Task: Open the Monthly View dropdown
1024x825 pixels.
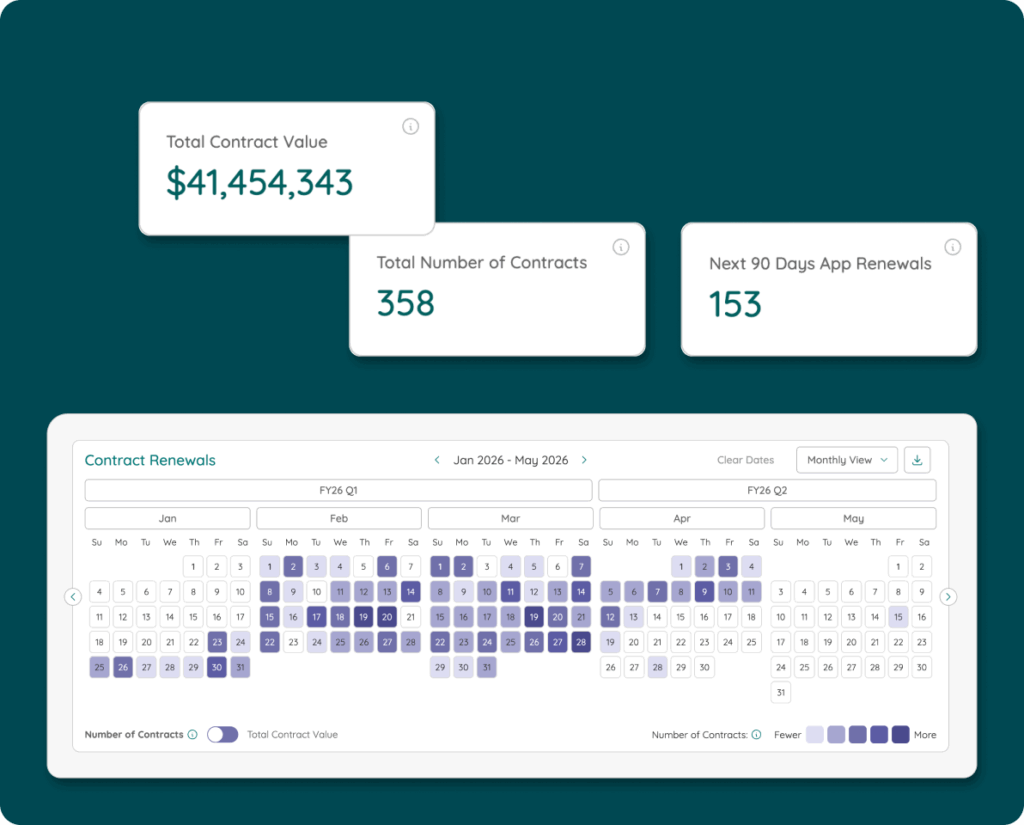Action: pyautogui.click(x=846, y=460)
